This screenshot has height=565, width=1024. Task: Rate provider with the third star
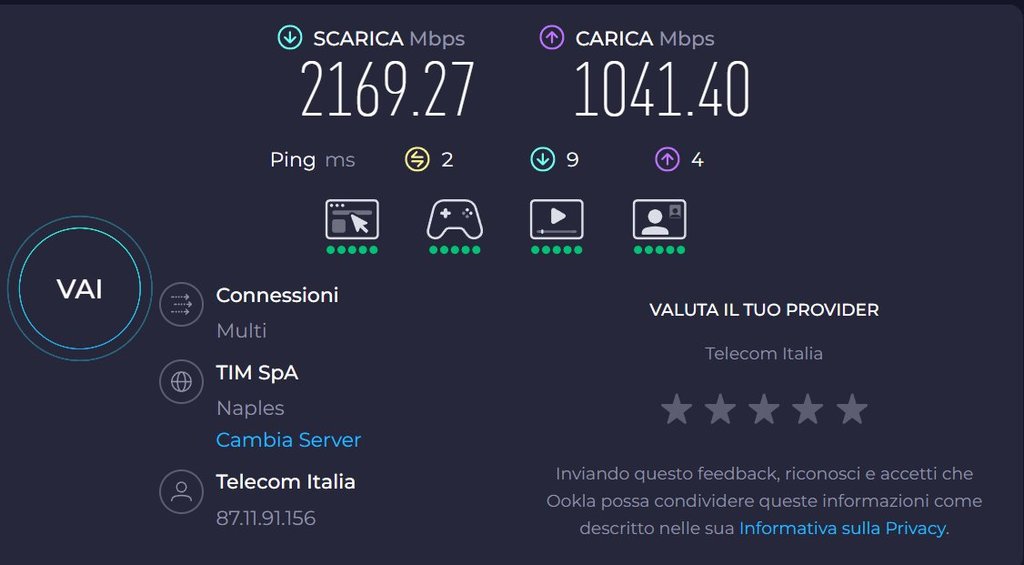[764, 408]
